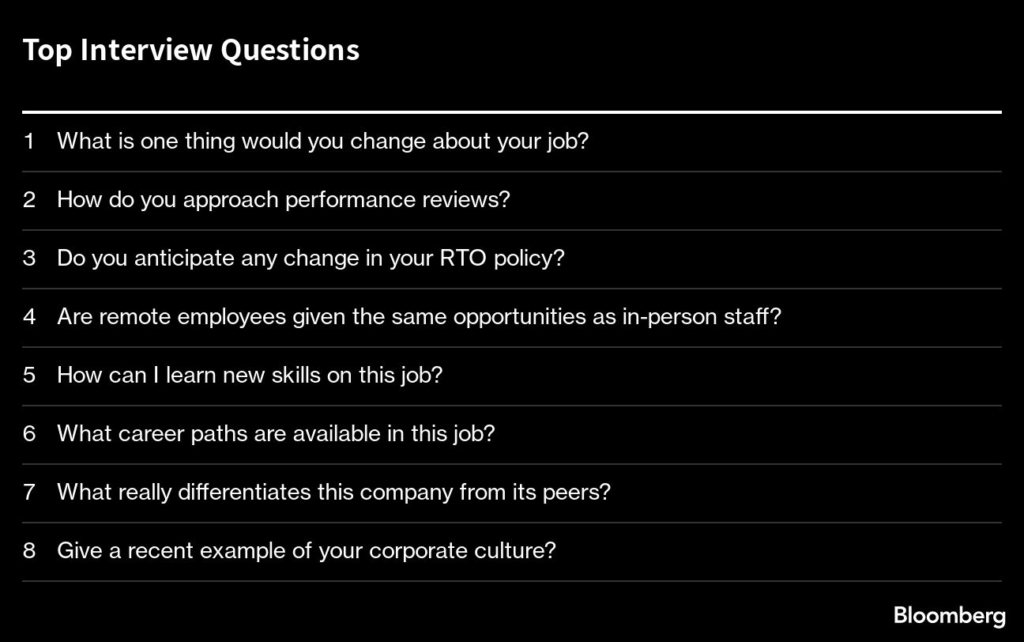Click row number 6 in the list
This screenshot has height=642, width=1024.
(29, 434)
